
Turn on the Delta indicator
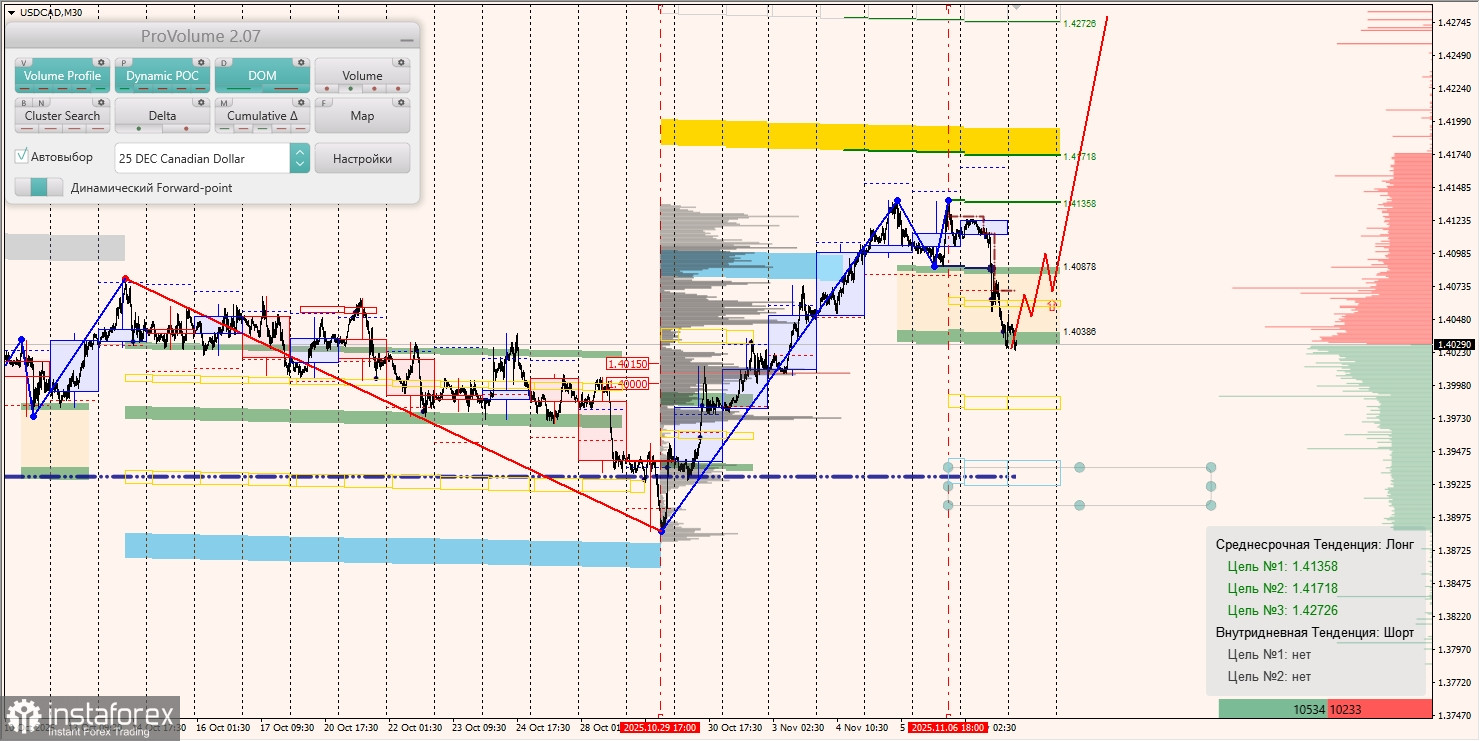click(162, 115)
